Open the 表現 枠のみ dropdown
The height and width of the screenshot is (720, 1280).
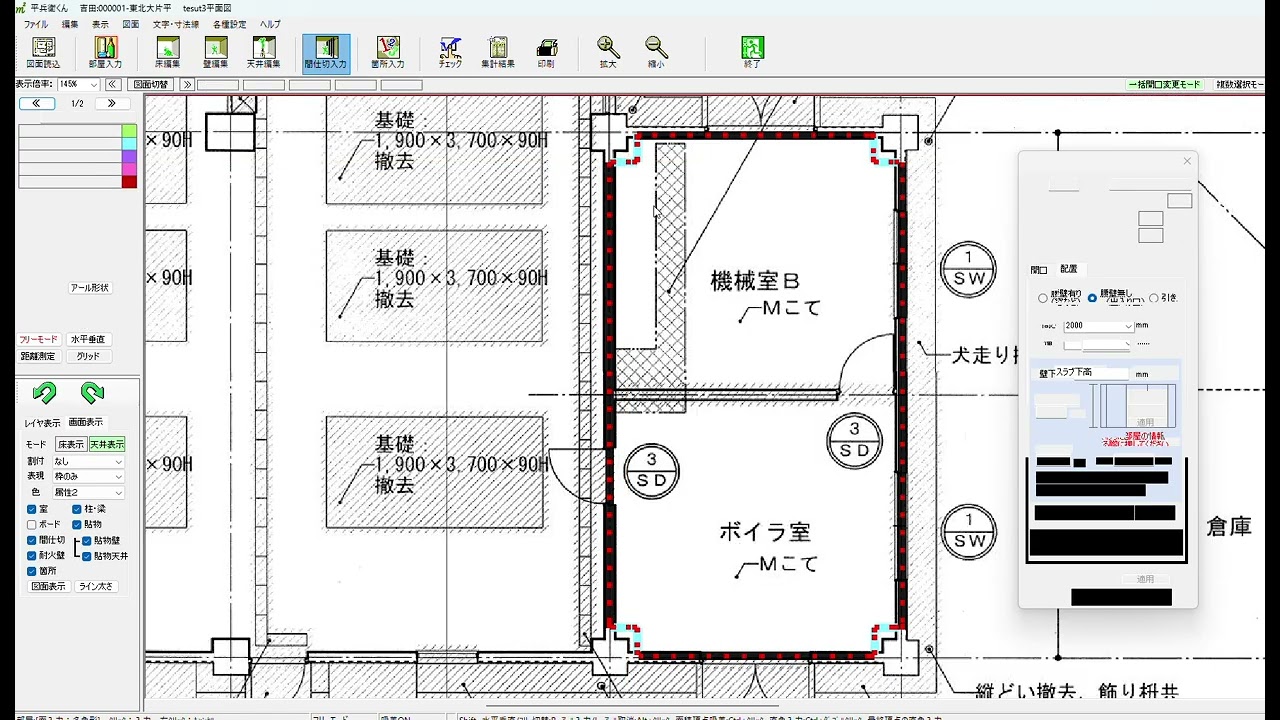pos(88,477)
